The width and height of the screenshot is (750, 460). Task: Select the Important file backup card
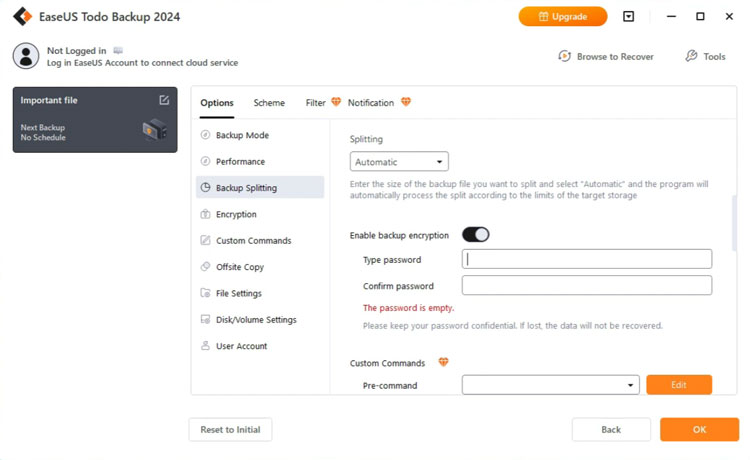[x=95, y=120]
